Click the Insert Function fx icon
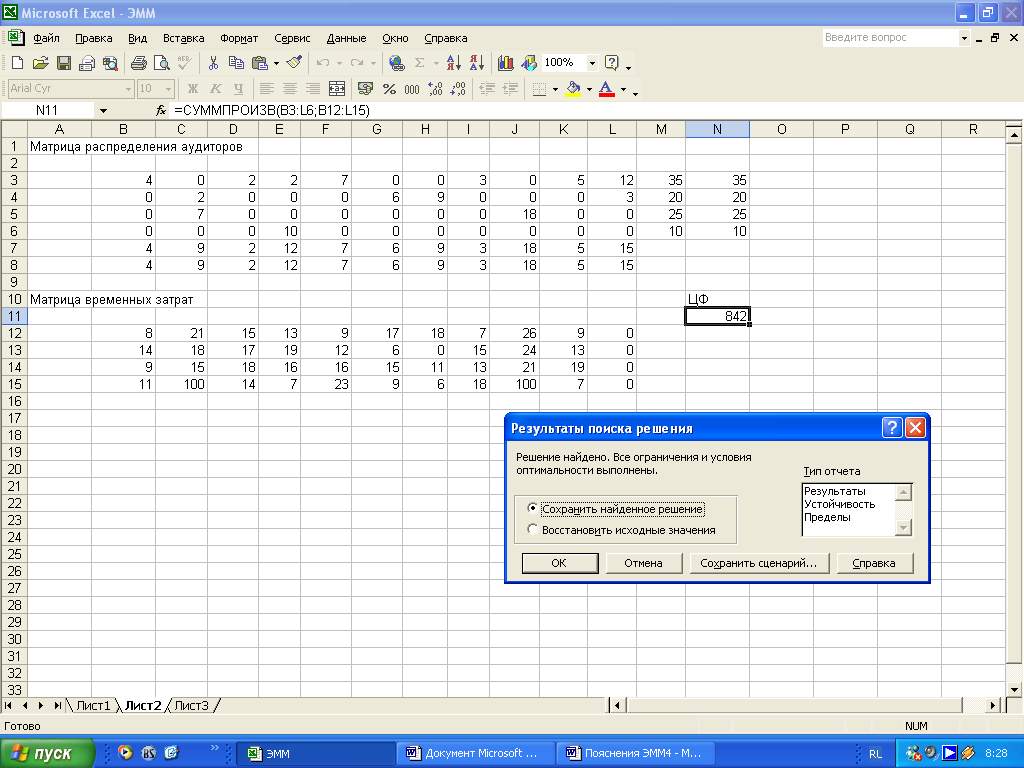This screenshot has width=1024, height=768. 161,110
